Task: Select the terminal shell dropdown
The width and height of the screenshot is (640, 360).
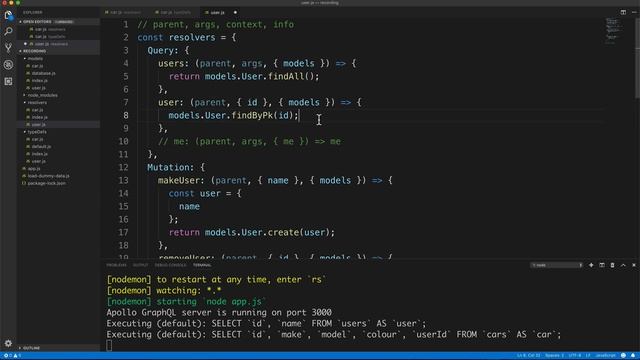Action: [557, 265]
